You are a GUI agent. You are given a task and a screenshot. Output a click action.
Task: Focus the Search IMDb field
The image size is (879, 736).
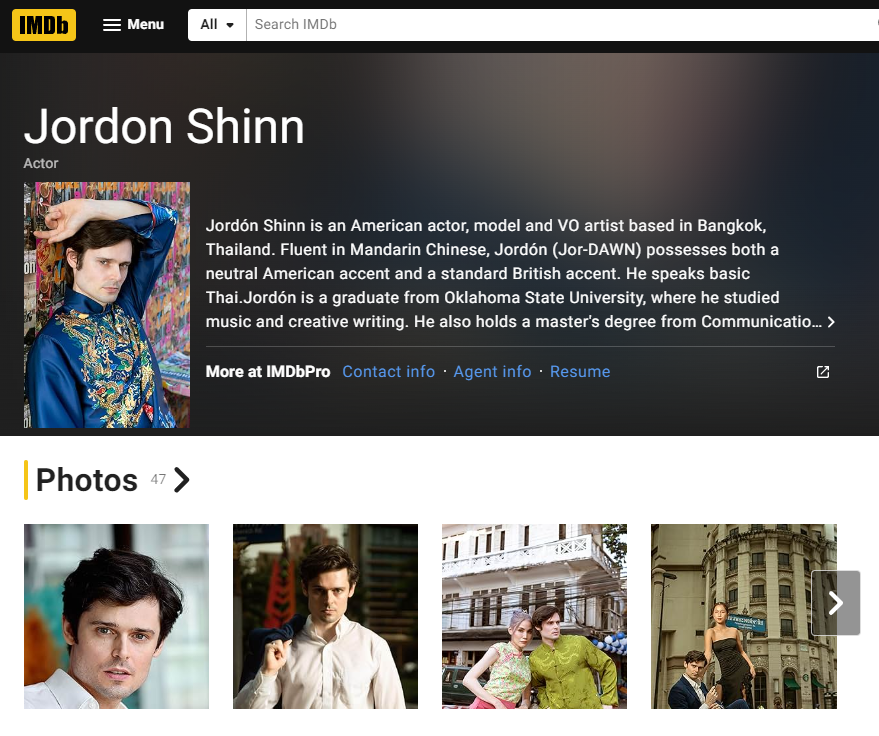(x=562, y=25)
